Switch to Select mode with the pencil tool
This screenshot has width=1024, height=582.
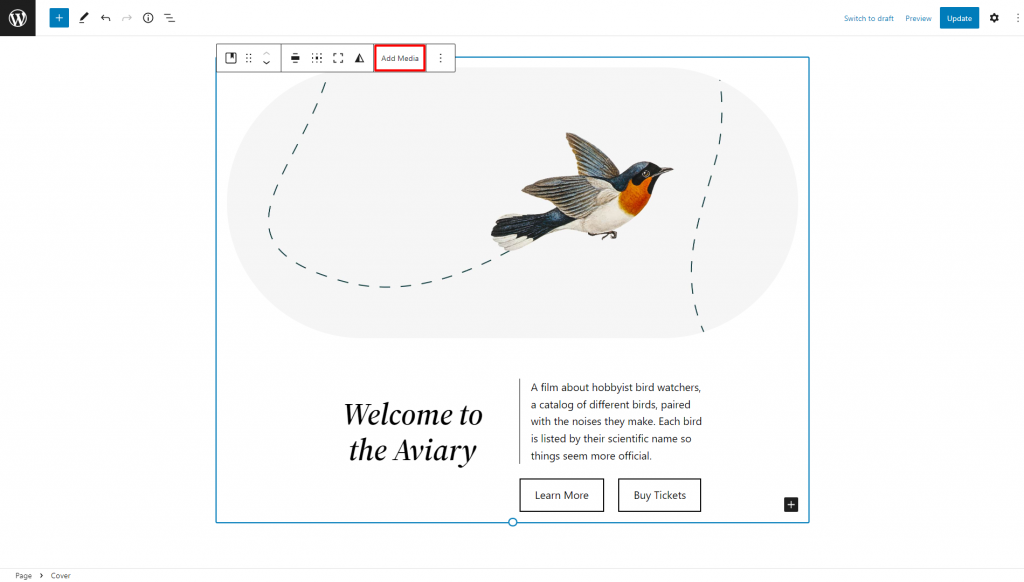[x=83, y=17]
